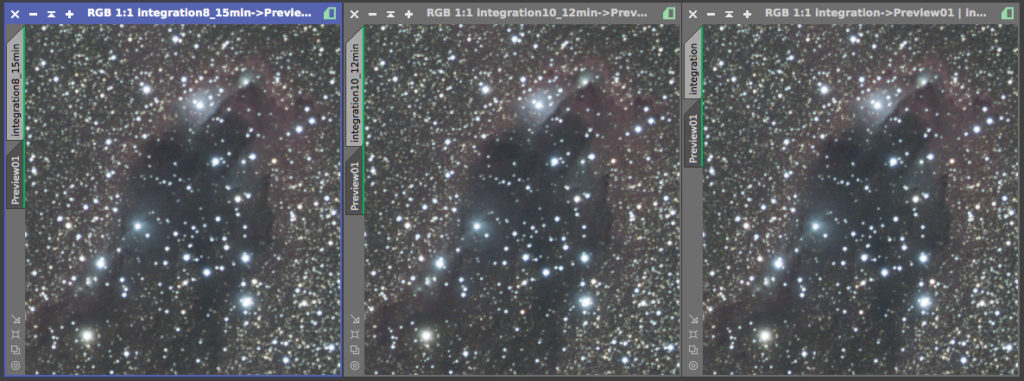
Task: Click overlapping squares icon in integration10_12min window
Action: [x=355, y=350]
